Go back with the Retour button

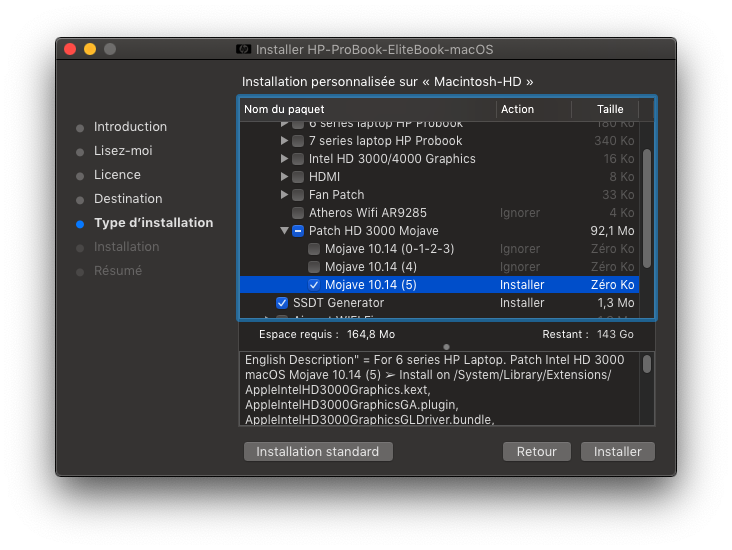[536, 451]
